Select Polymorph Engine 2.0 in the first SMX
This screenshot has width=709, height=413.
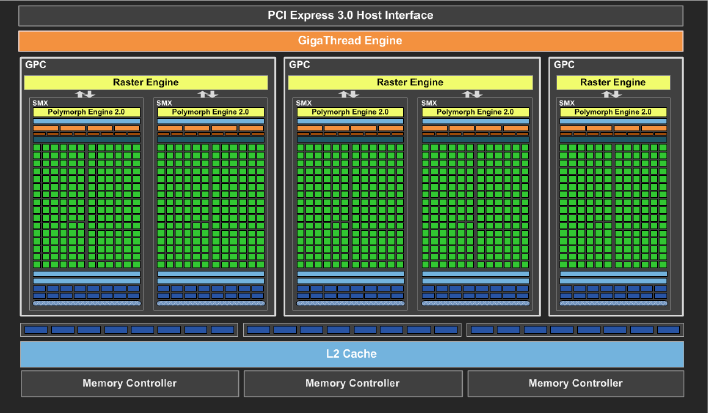click(85, 112)
